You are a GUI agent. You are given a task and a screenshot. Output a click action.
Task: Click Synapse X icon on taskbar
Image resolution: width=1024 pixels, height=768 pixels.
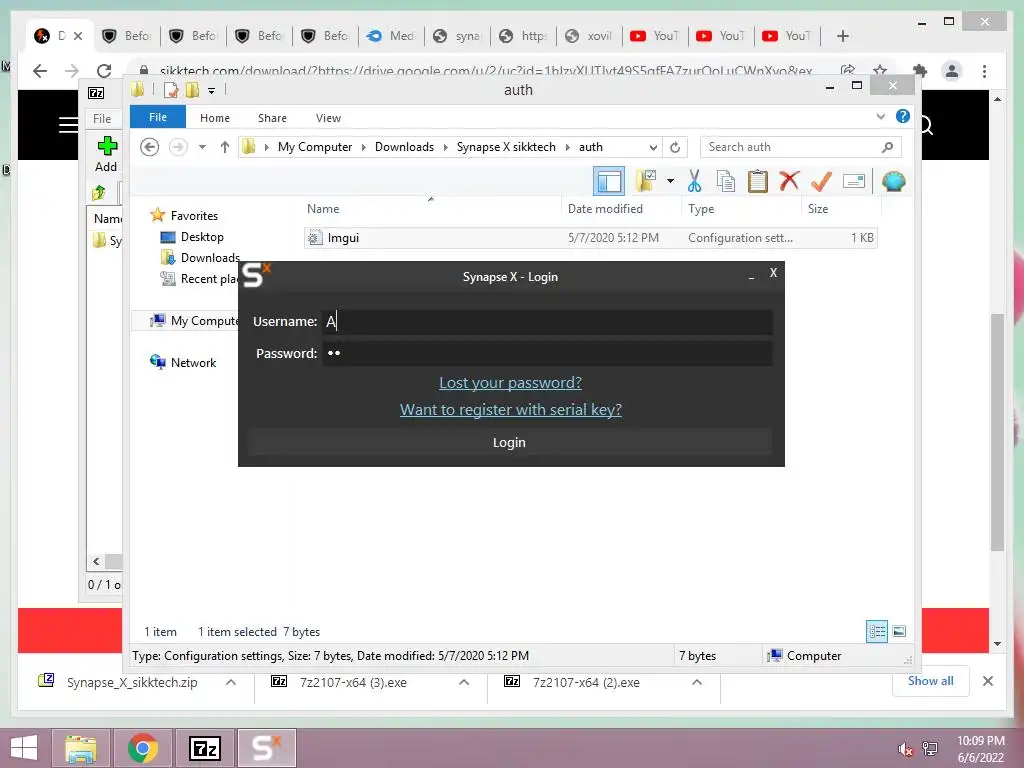click(266, 748)
